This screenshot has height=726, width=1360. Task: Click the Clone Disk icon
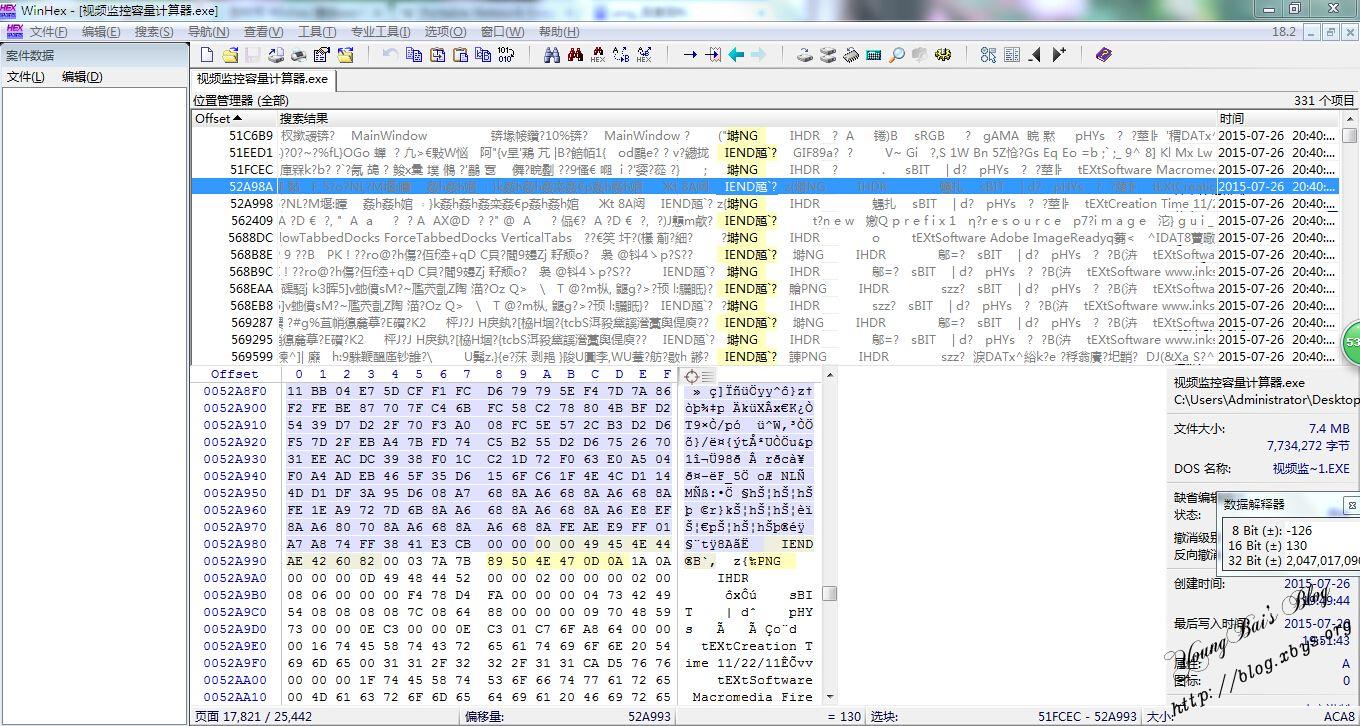tap(828, 55)
